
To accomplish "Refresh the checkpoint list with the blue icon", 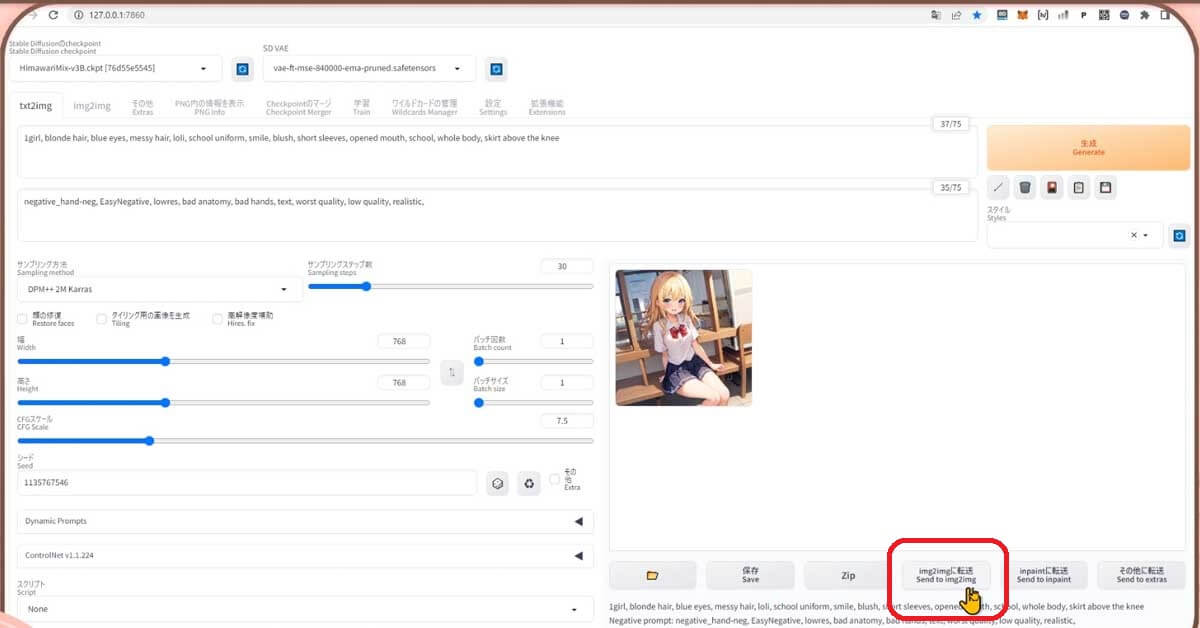I will 242,68.
